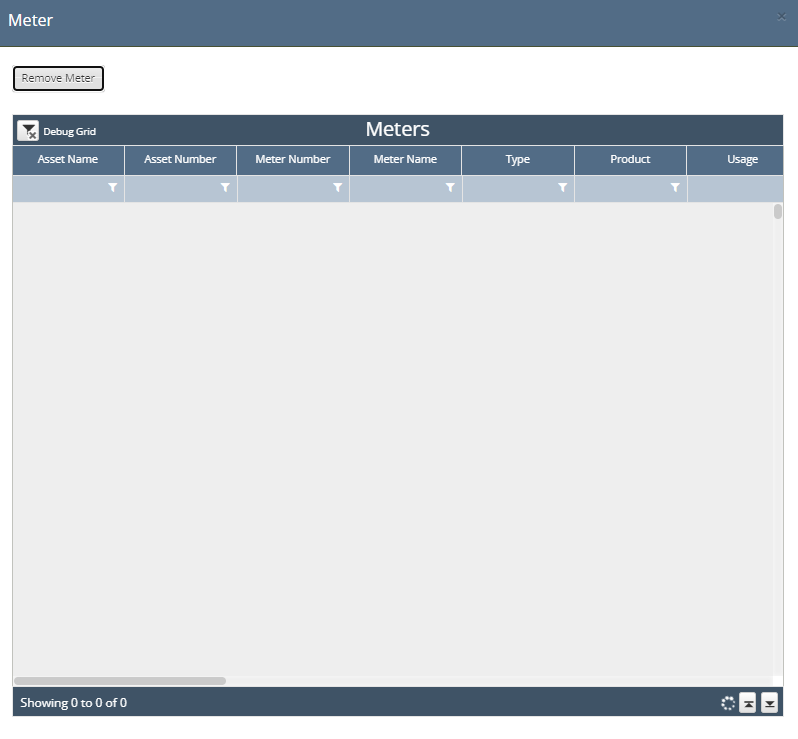The width and height of the screenshot is (798, 739).
Task: Click the Debug Grid link
Action: click(x=69, y=132)
